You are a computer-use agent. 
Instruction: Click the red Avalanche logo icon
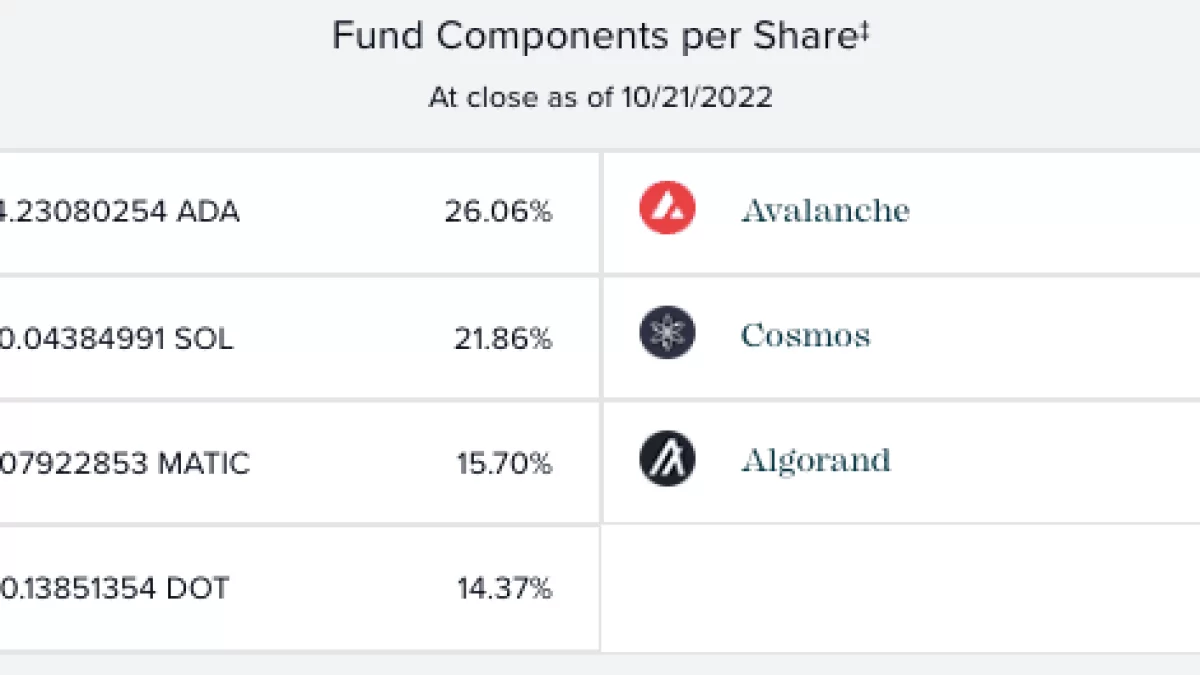[x=667, y=210]
